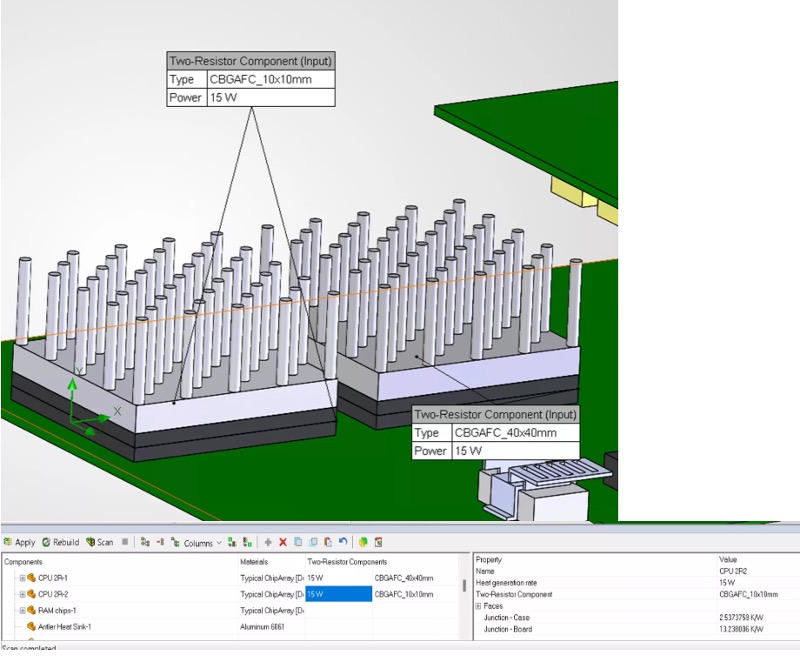This screenshot has width=800, height=656.
Task: Click the yellow-green cube icon
Action: pos(363,542)
